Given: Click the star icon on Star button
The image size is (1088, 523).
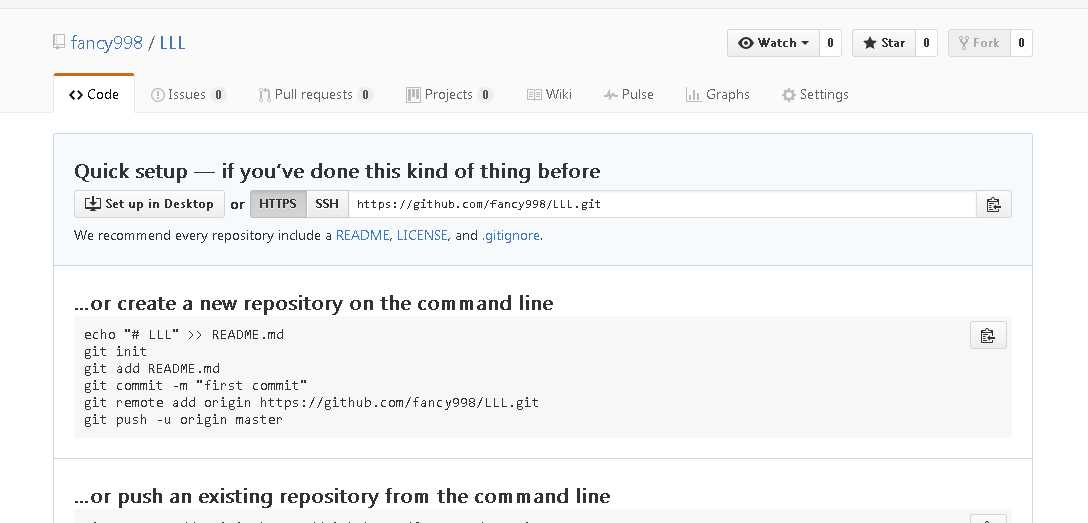Looking at the screenshot, I should point(869,43).
